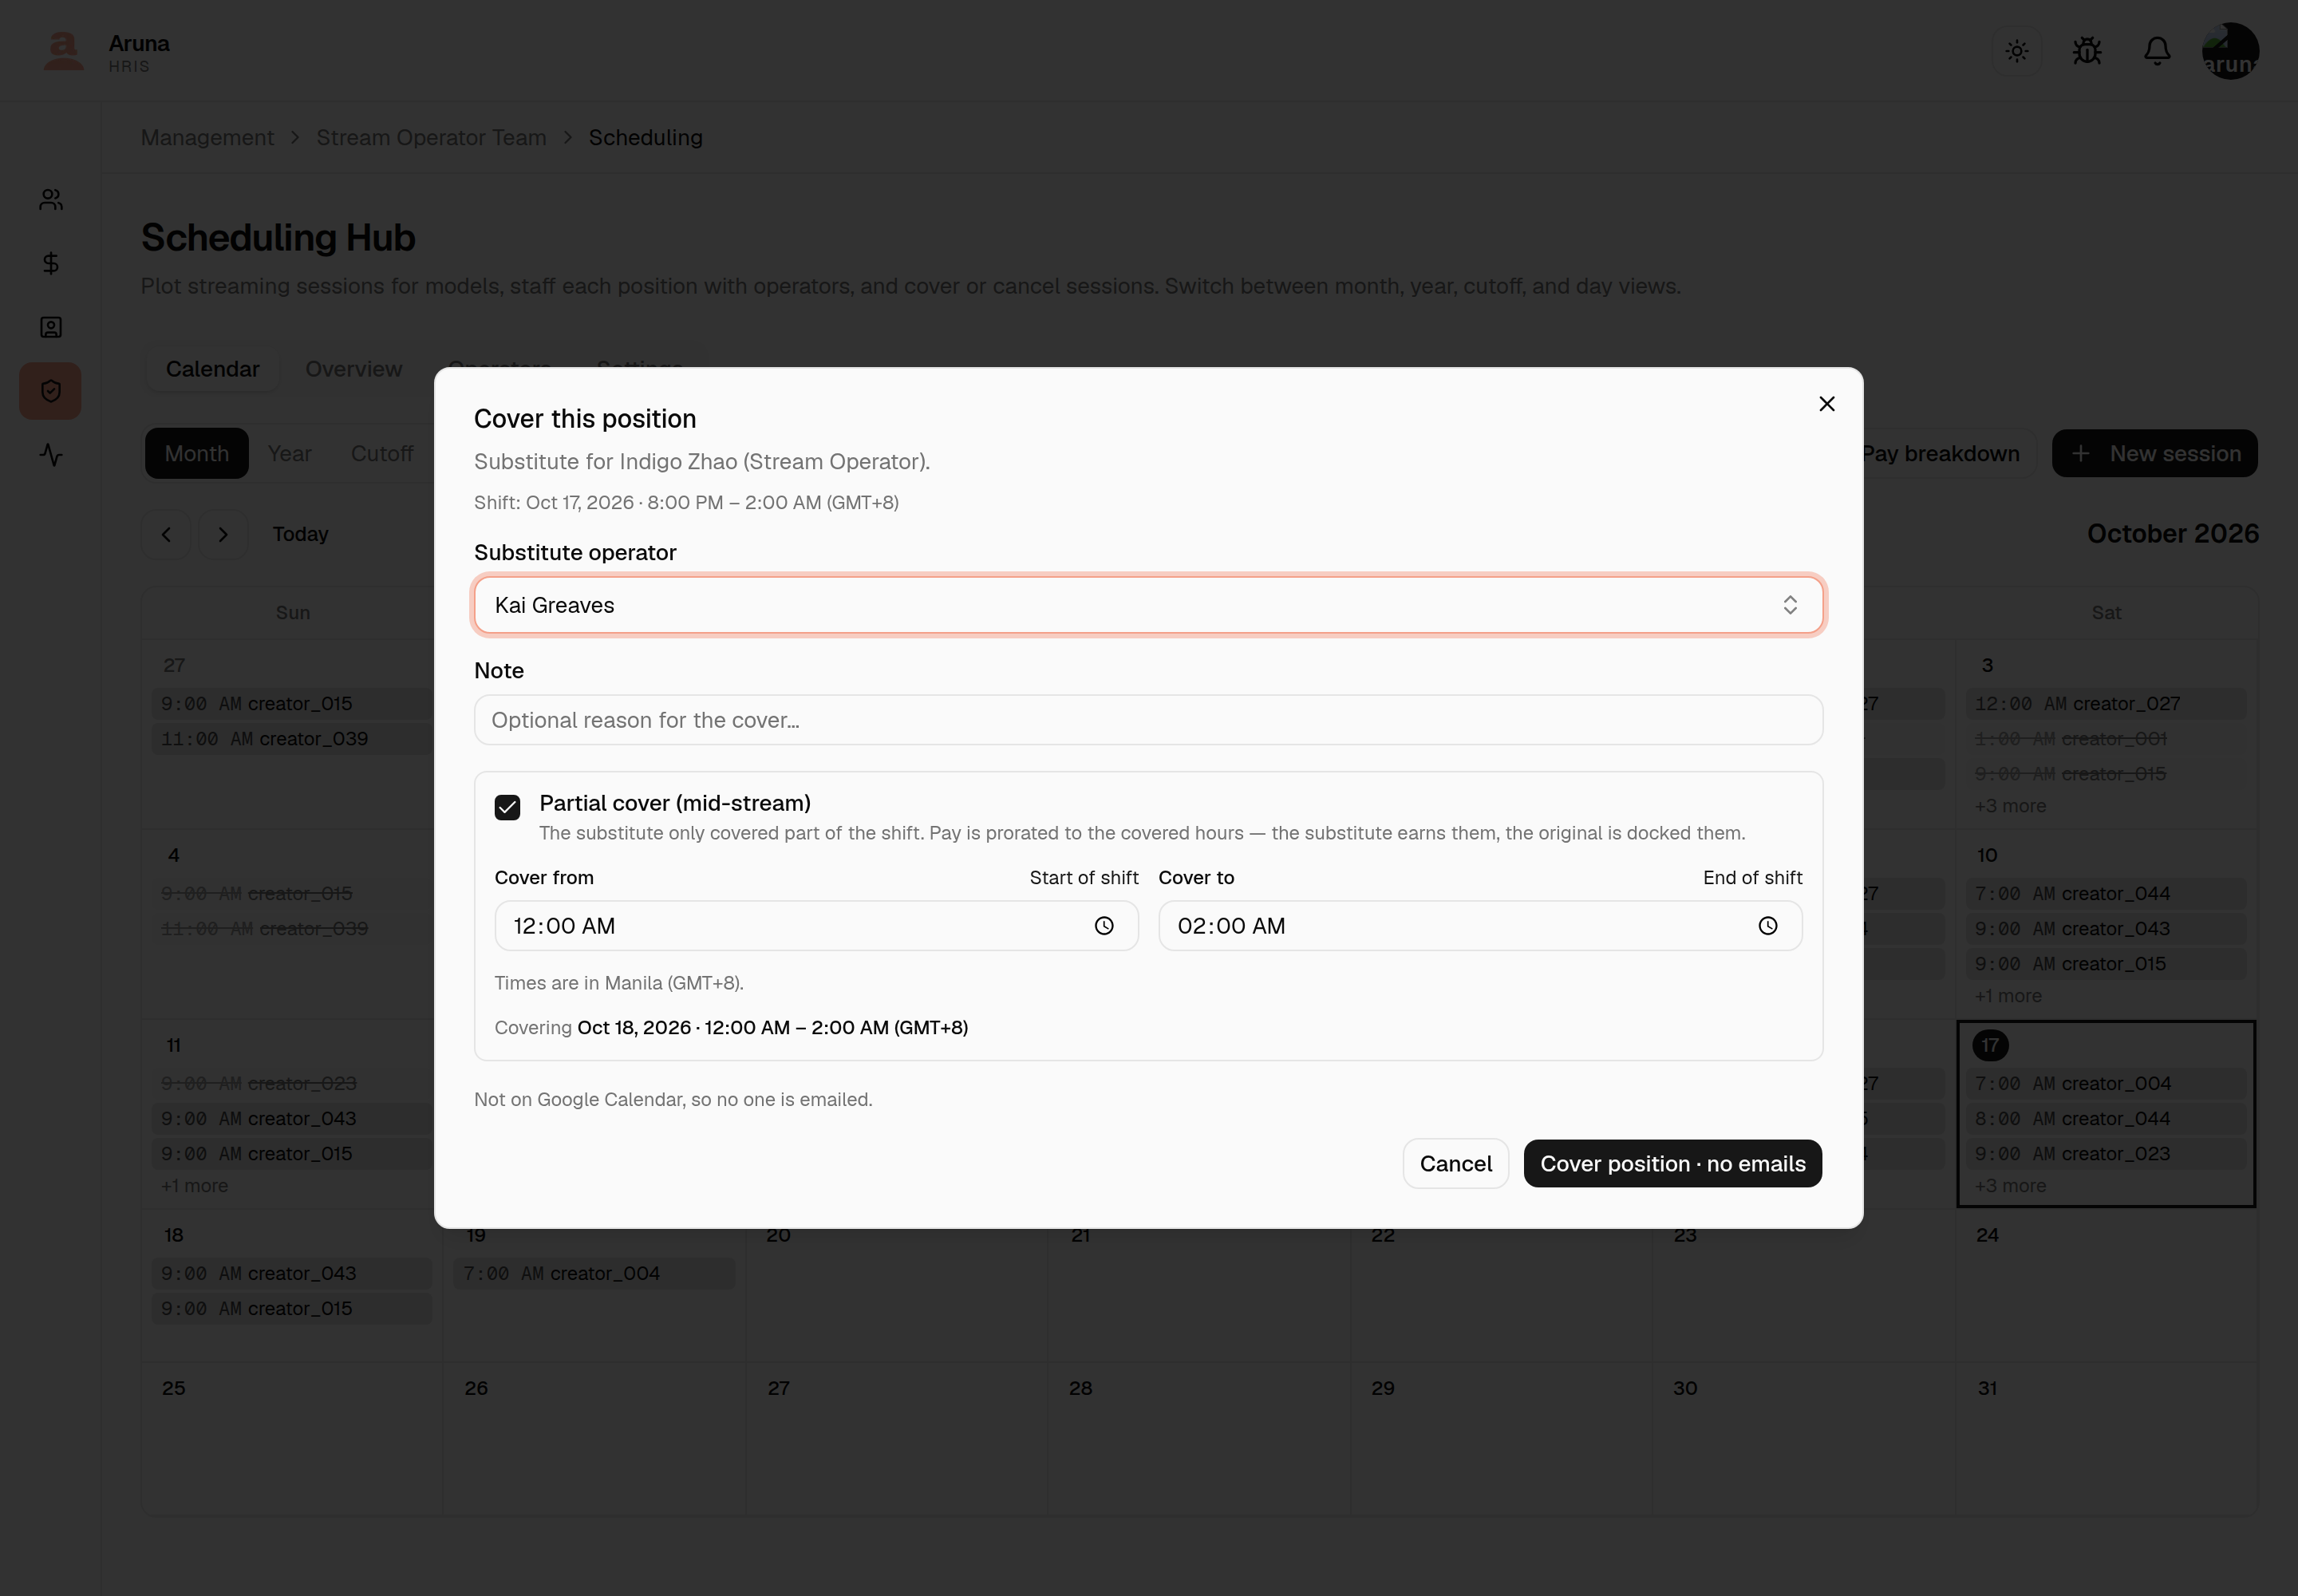The image size is (2298, 1596).
Task: Open the activity pulse sidebar icon
Action: click(x=51, y=455)
